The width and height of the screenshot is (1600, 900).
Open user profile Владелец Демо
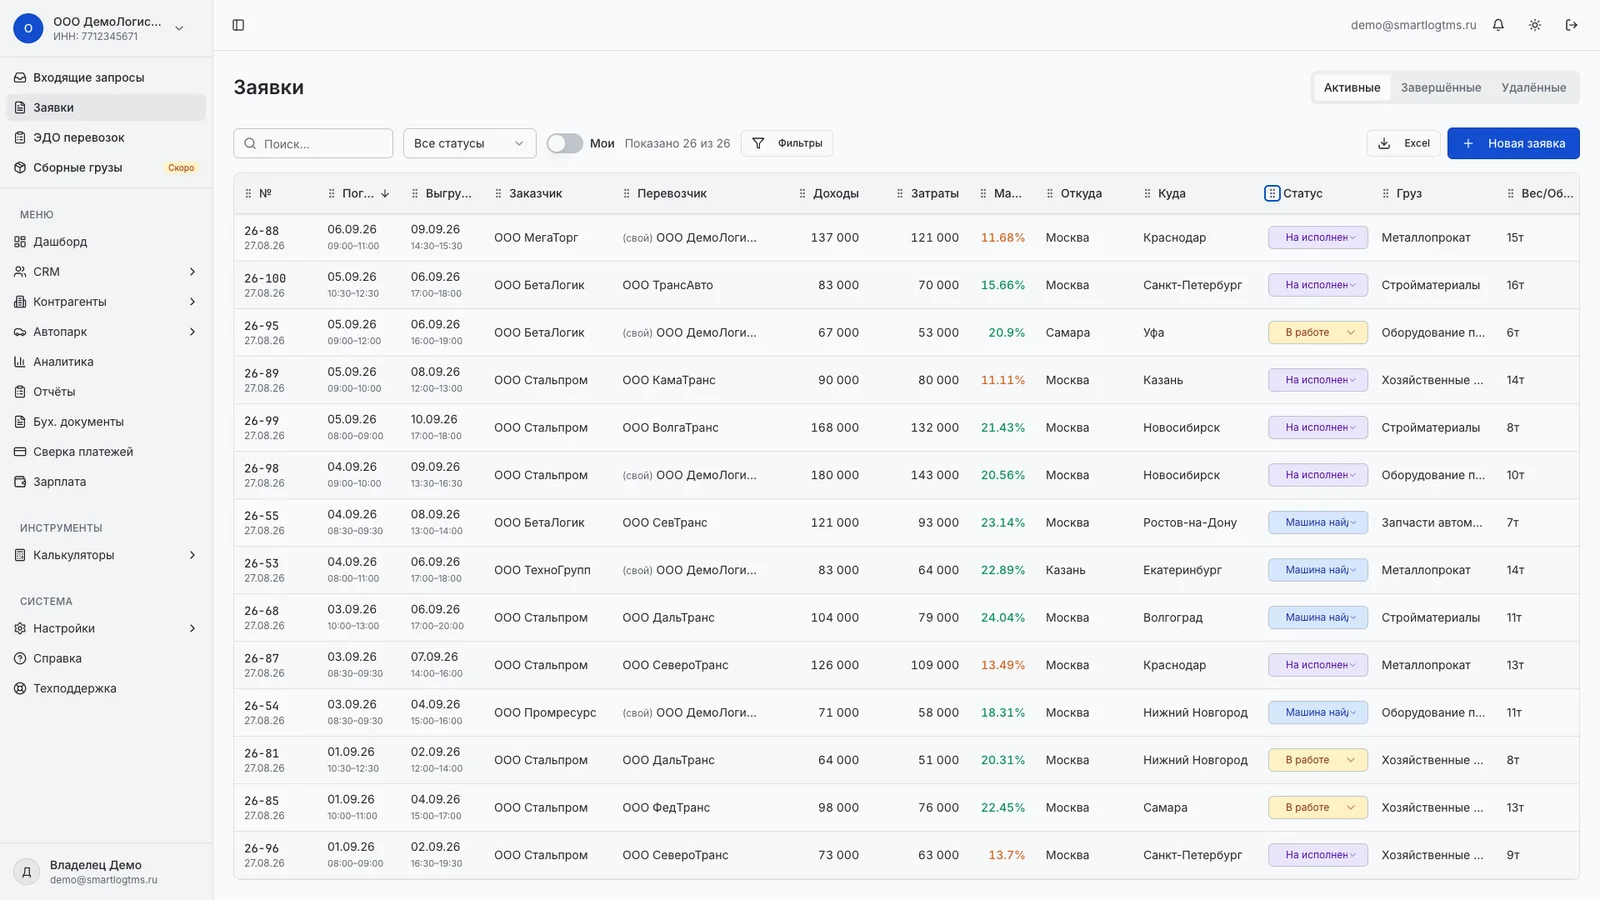(x=106, y=872)
